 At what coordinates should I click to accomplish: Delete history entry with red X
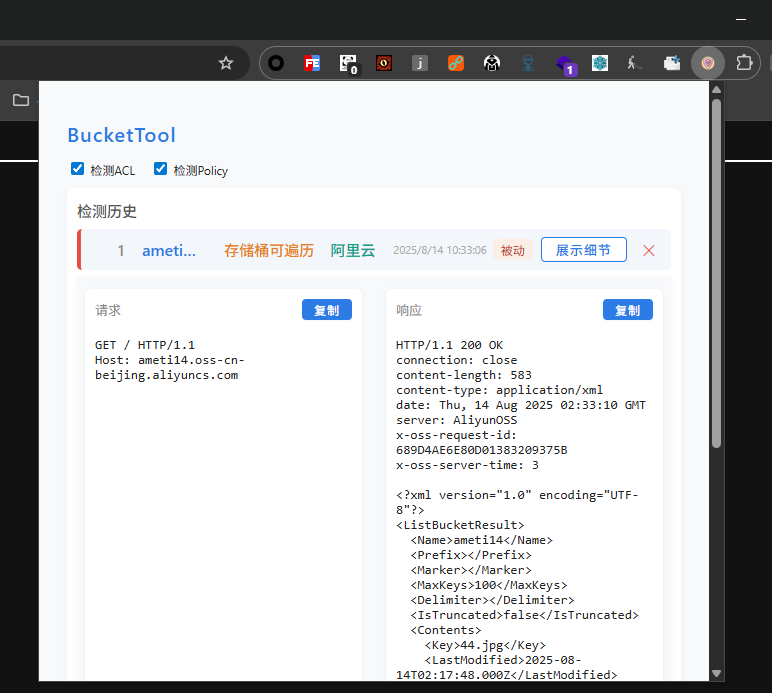click(x=649, y=250)
